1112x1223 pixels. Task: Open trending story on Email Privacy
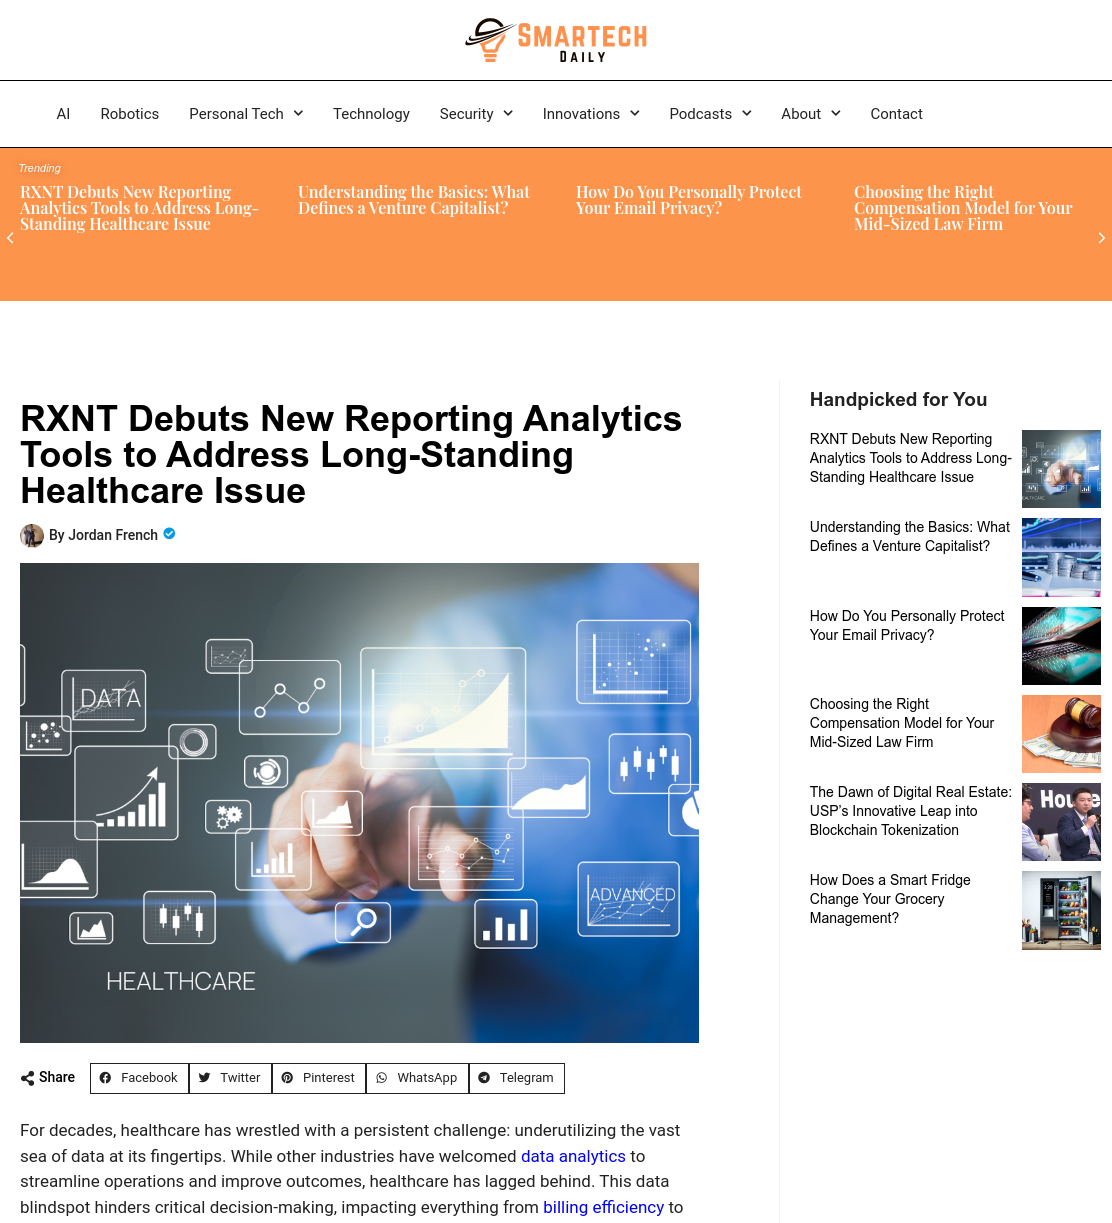[x=689, y=200]
